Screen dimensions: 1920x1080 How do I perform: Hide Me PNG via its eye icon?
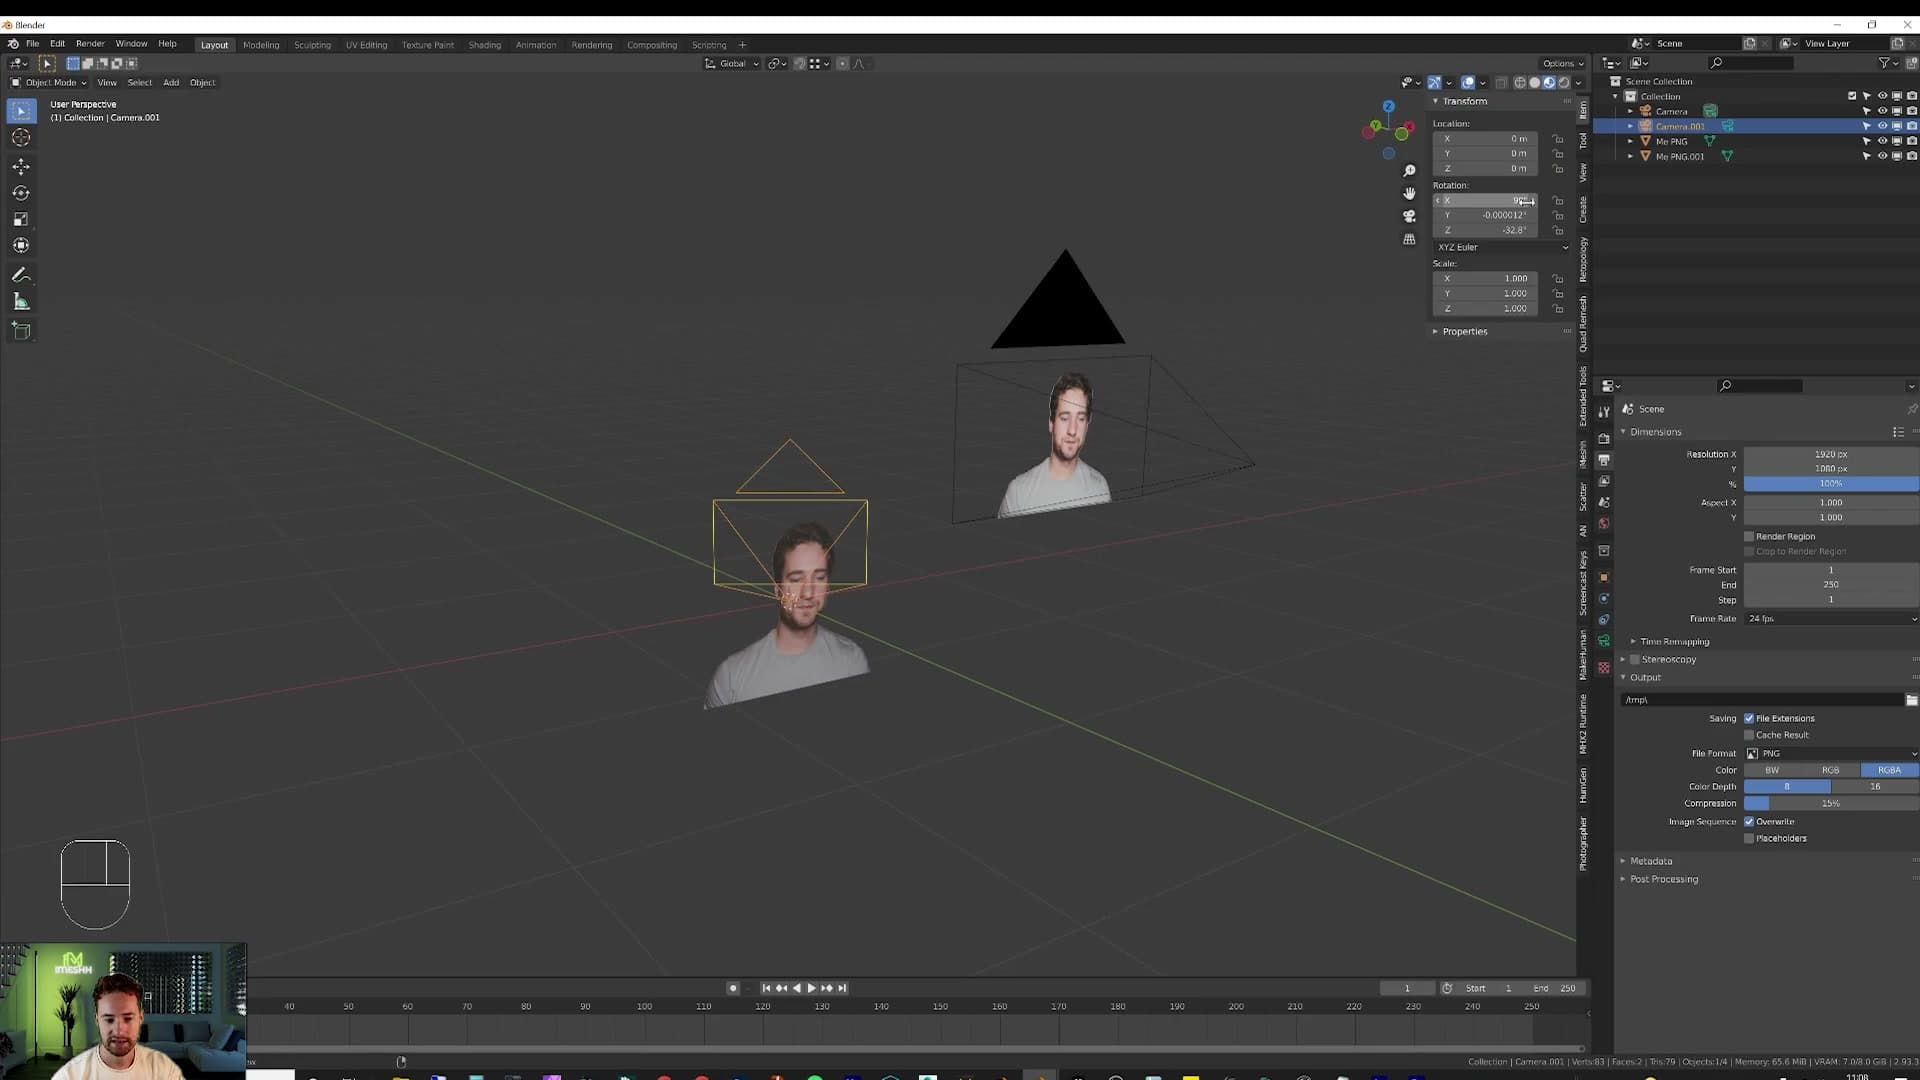click(1882, 142)
